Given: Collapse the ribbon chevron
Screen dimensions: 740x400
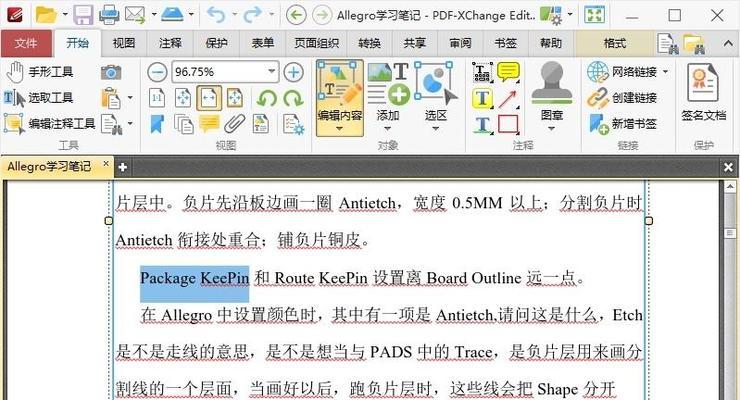Looking at the screenshot, I should click(728, 44).
